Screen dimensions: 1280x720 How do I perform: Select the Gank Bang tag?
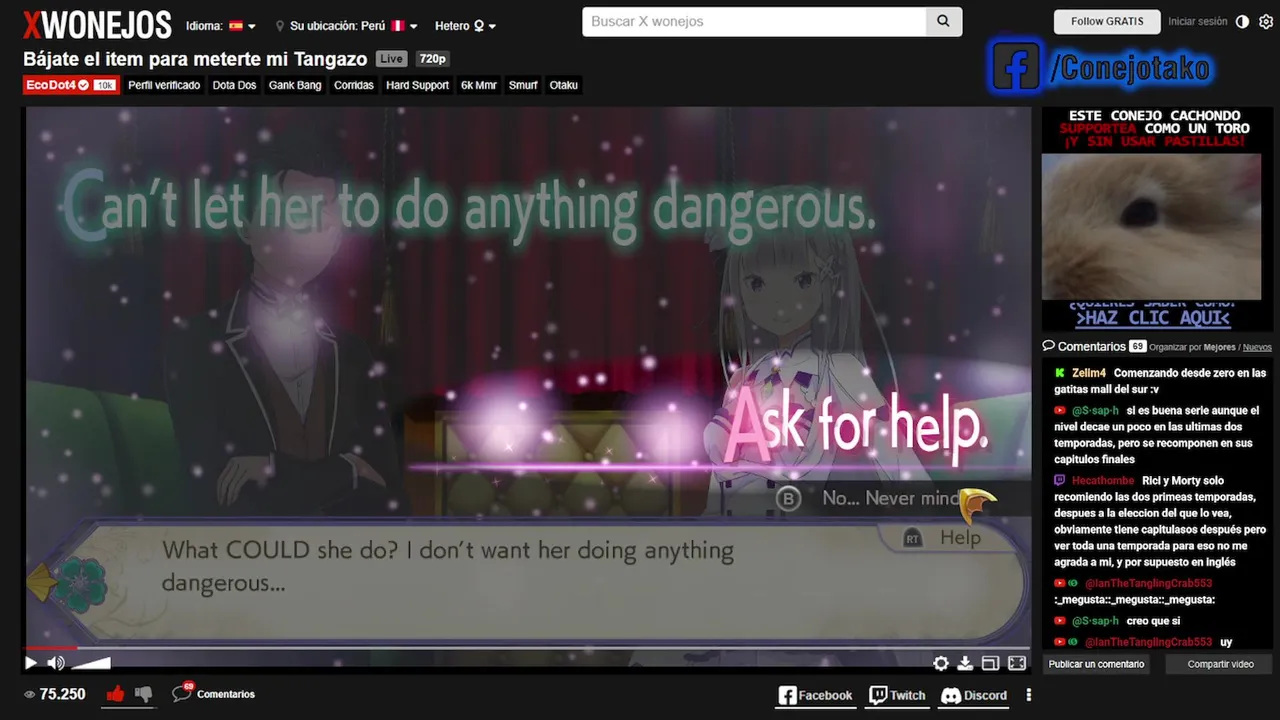pyautogui.click(x=295, y=85)
